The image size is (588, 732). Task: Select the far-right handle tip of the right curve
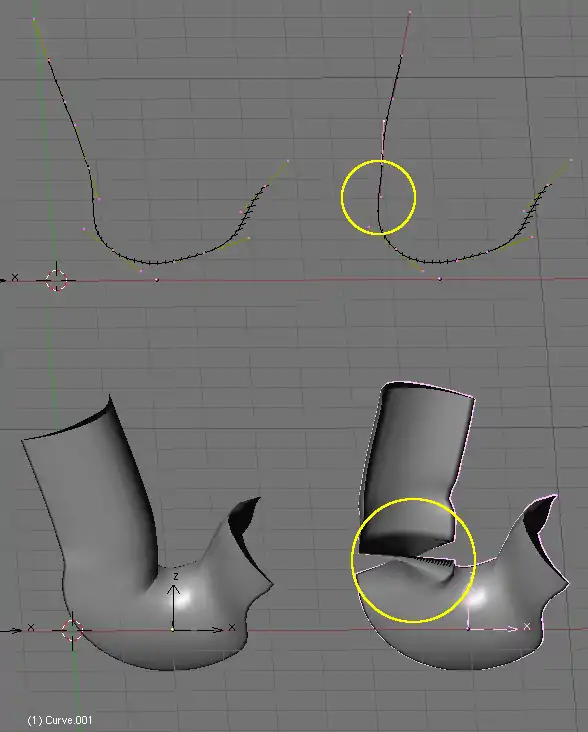click(571, 160)
